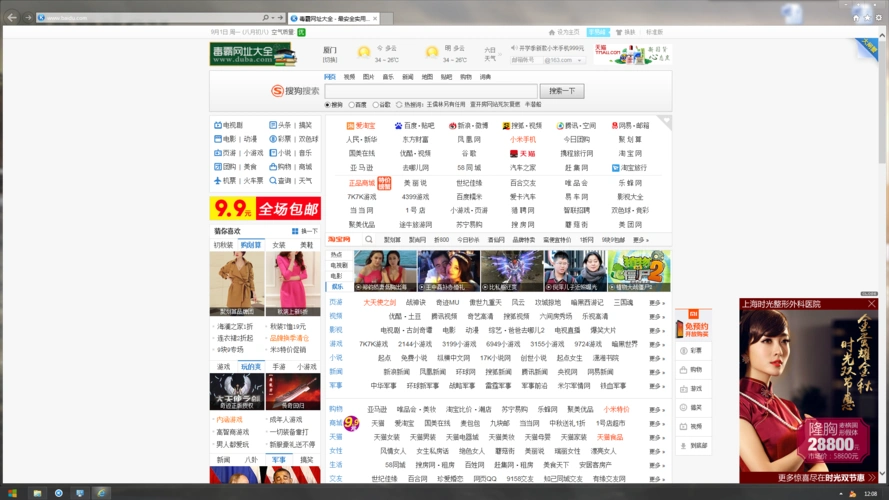
Task: Click the 电影 movie icon in left panel
Action: [218, 139]
